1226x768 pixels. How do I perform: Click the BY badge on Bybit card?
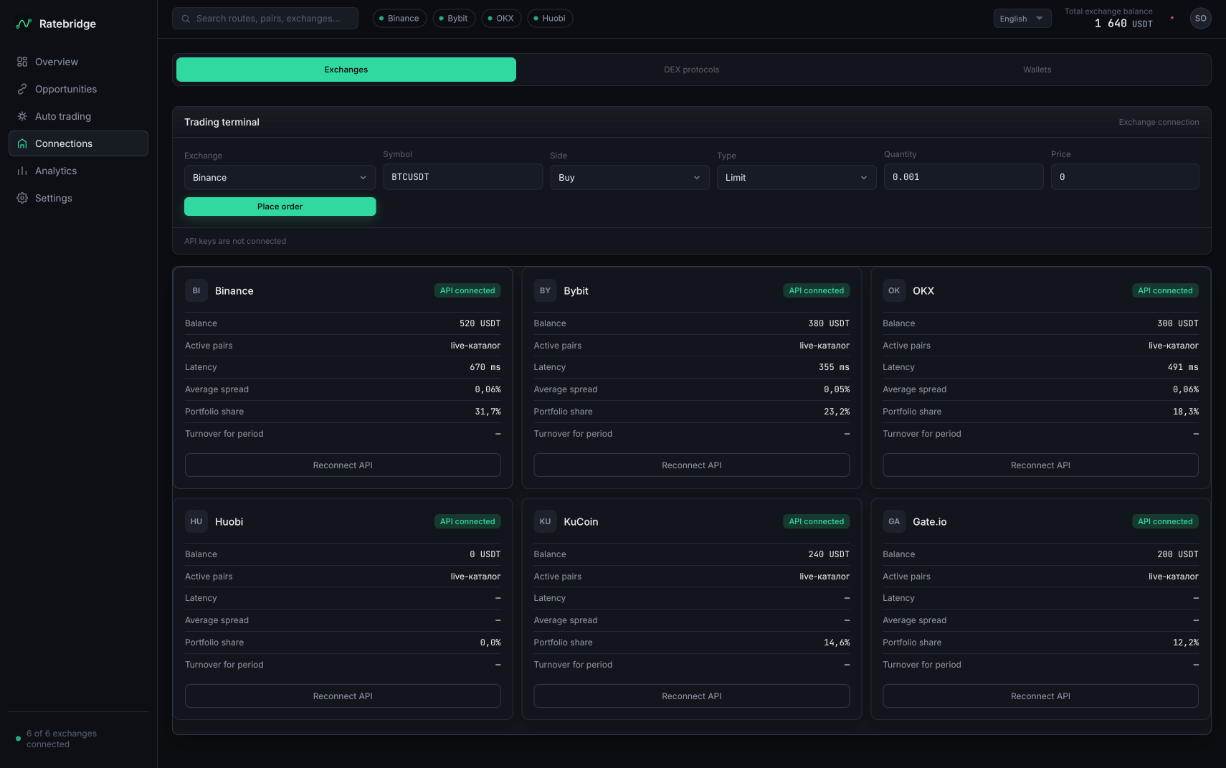pos(545,291)
